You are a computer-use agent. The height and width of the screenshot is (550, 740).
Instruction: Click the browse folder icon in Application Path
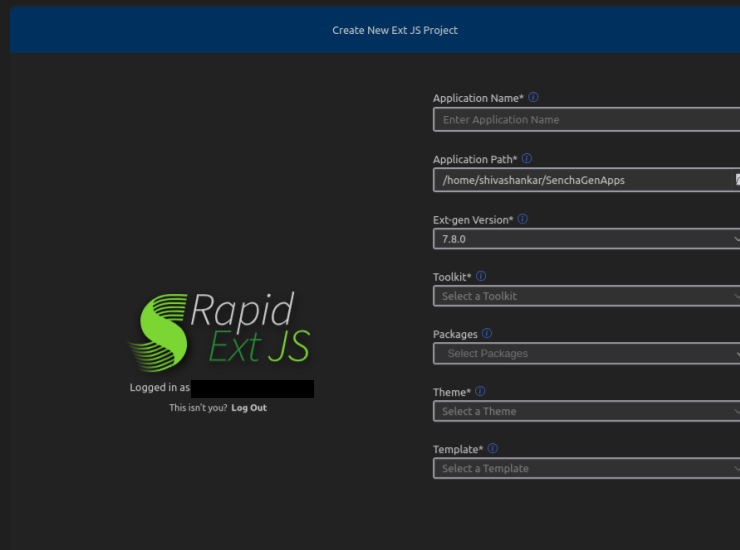(737, 180)
